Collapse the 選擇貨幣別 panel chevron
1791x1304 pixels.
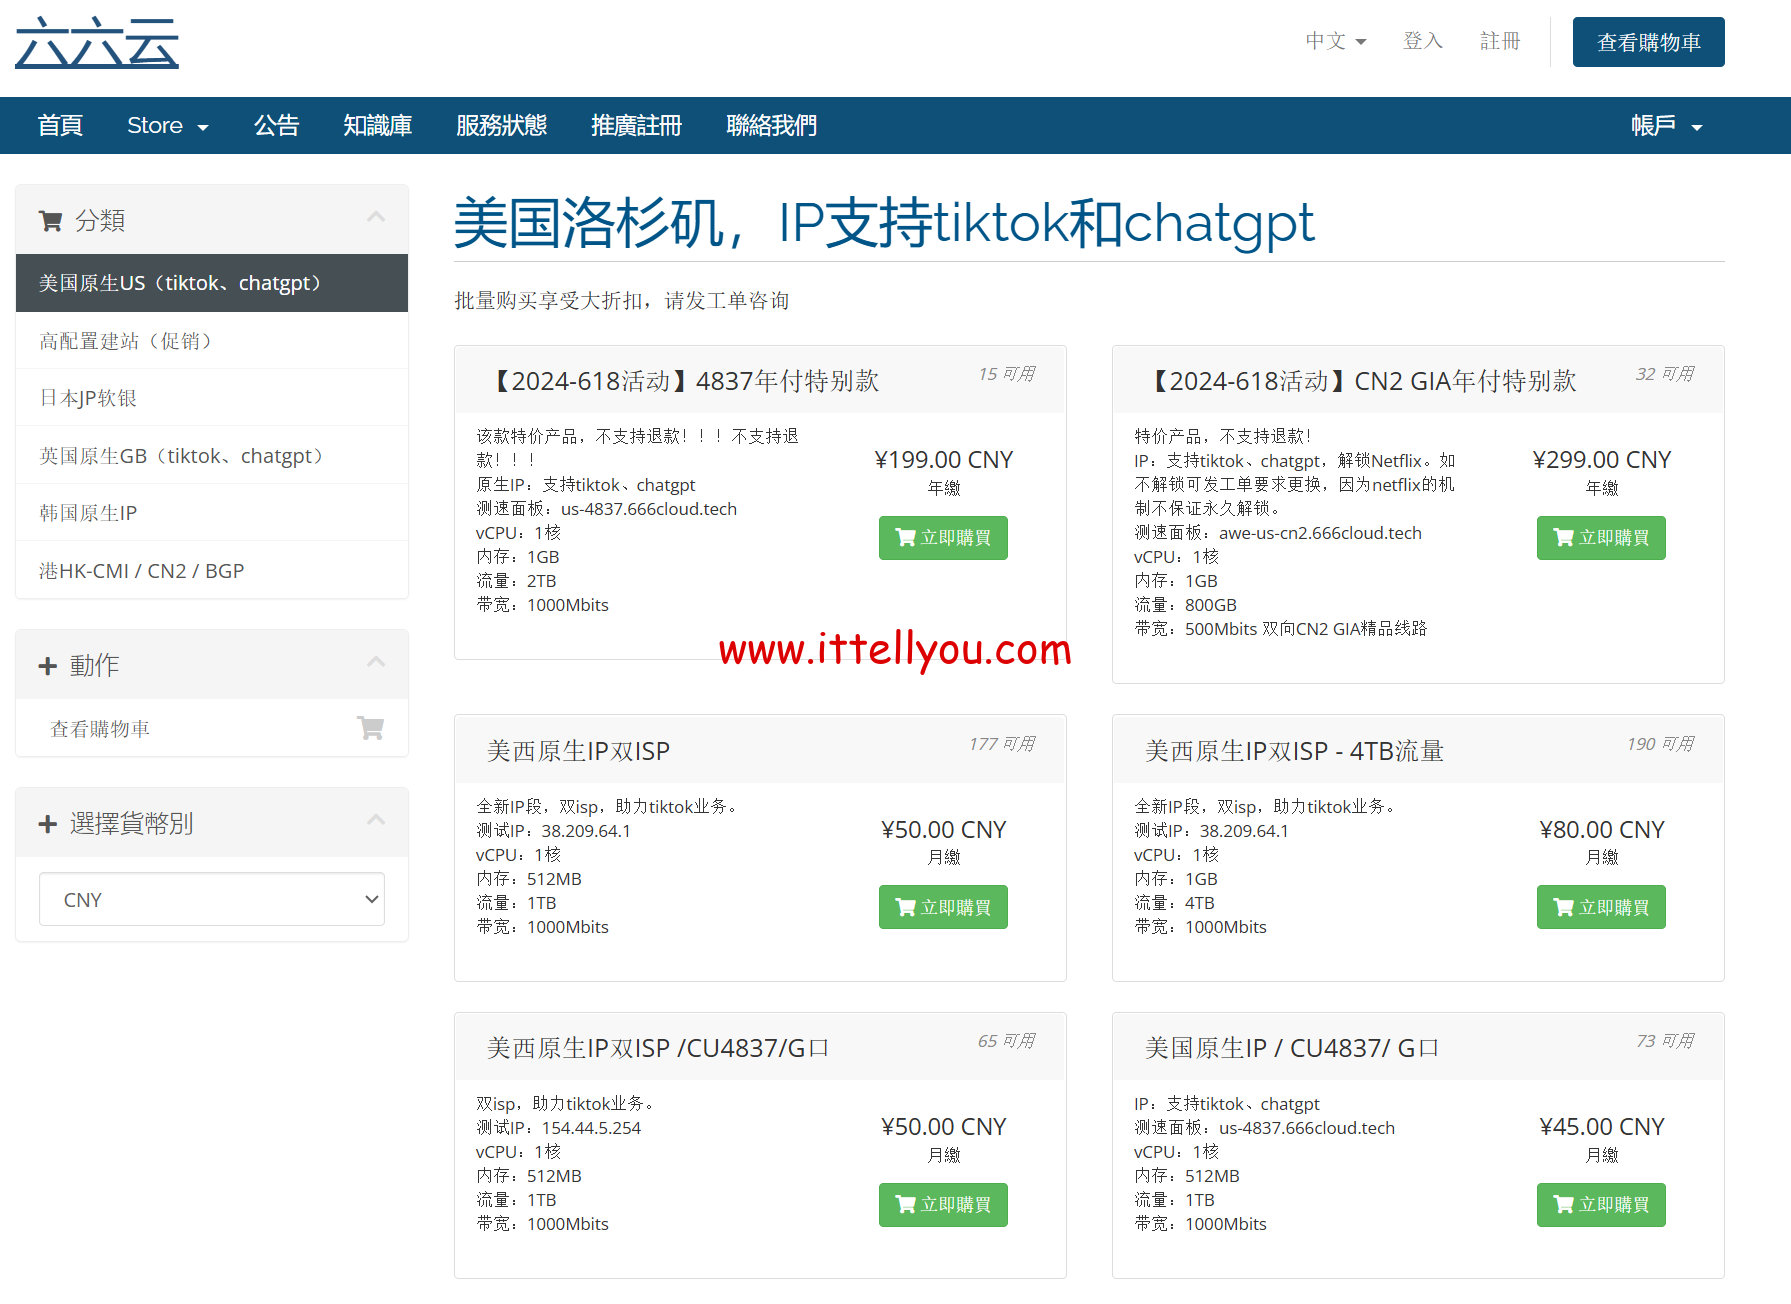click(x=376, y=820)
